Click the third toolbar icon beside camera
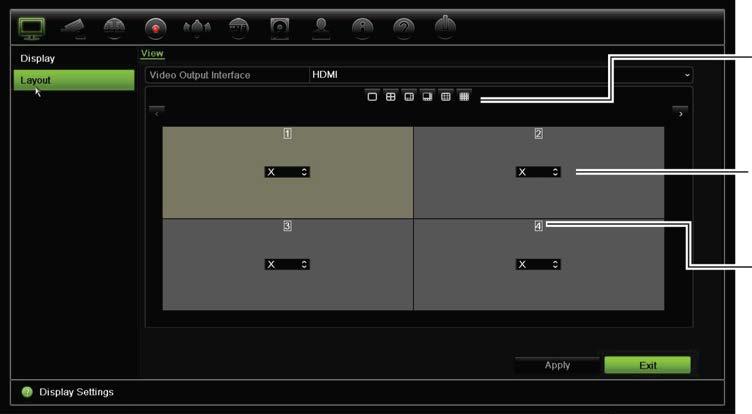The width and height of the screenshot is (752, 414). point(114,28)
